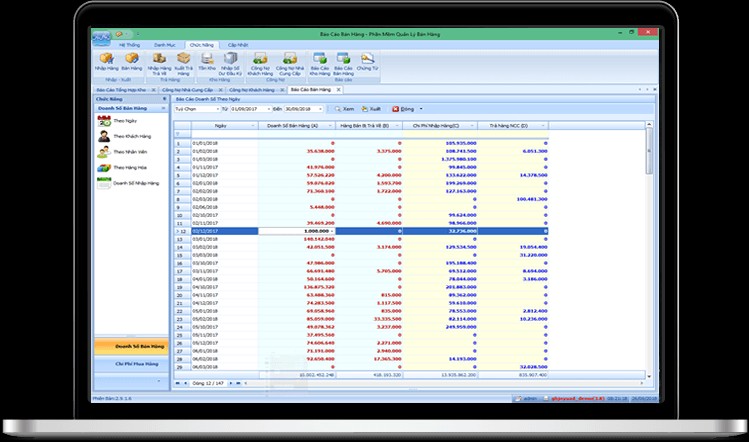The width and height of the screenshot is (749, 442).
Task: Click 1.375.980.100 in Chi Phí Nhập Hàng column
Action: coord(459,159)
